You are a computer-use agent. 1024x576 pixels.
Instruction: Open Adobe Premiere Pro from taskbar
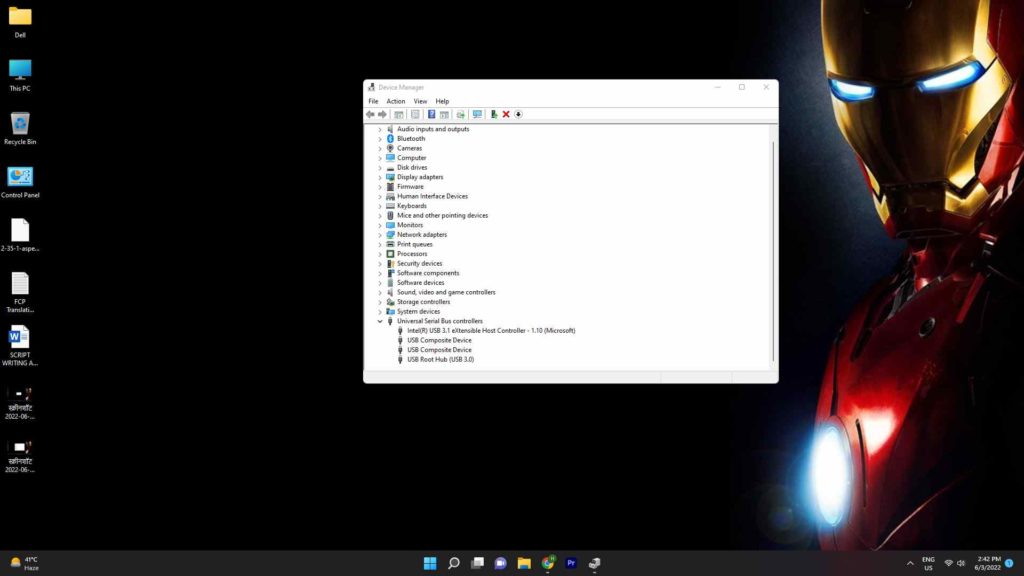571,563
